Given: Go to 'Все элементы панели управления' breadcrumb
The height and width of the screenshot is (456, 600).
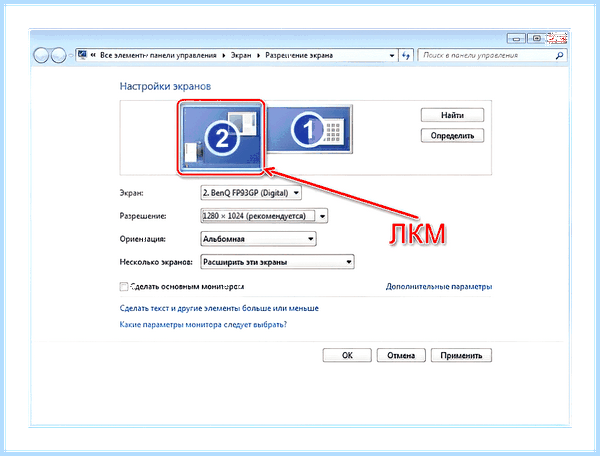Looking at the screenshot, I should pyautogui.click(x=158, y=55).
